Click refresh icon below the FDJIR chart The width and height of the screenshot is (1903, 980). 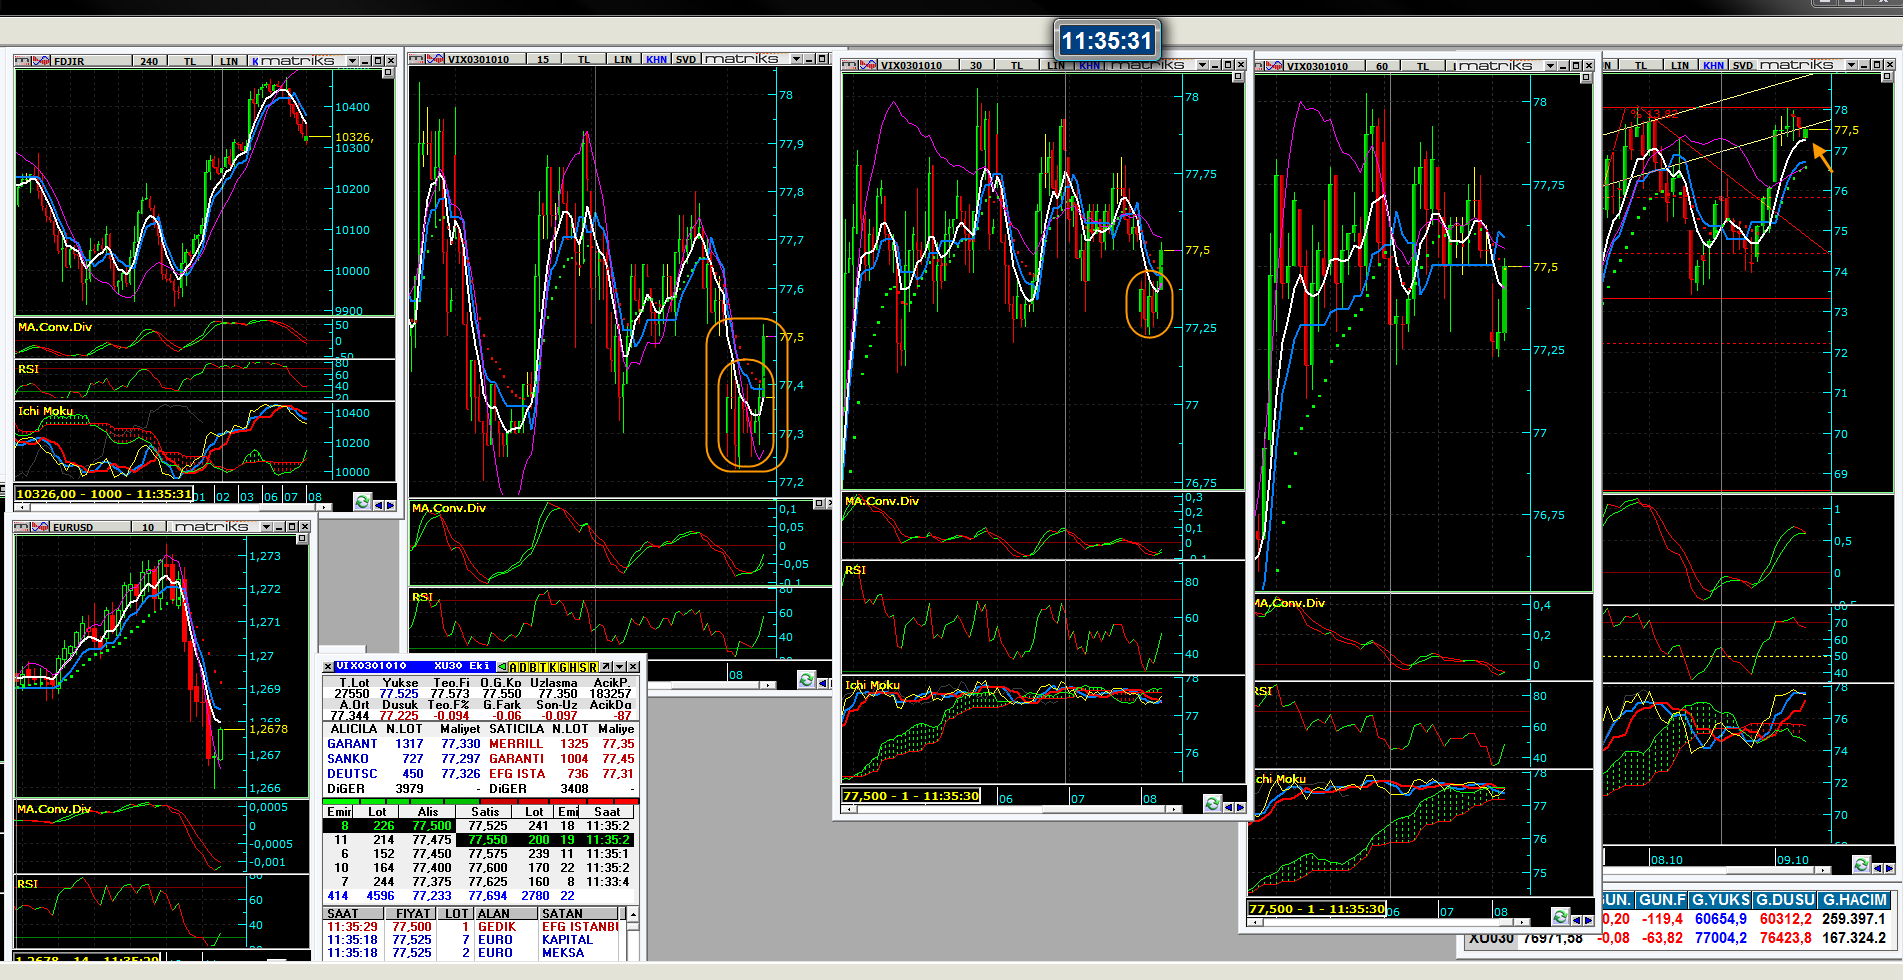pos(362,502)
